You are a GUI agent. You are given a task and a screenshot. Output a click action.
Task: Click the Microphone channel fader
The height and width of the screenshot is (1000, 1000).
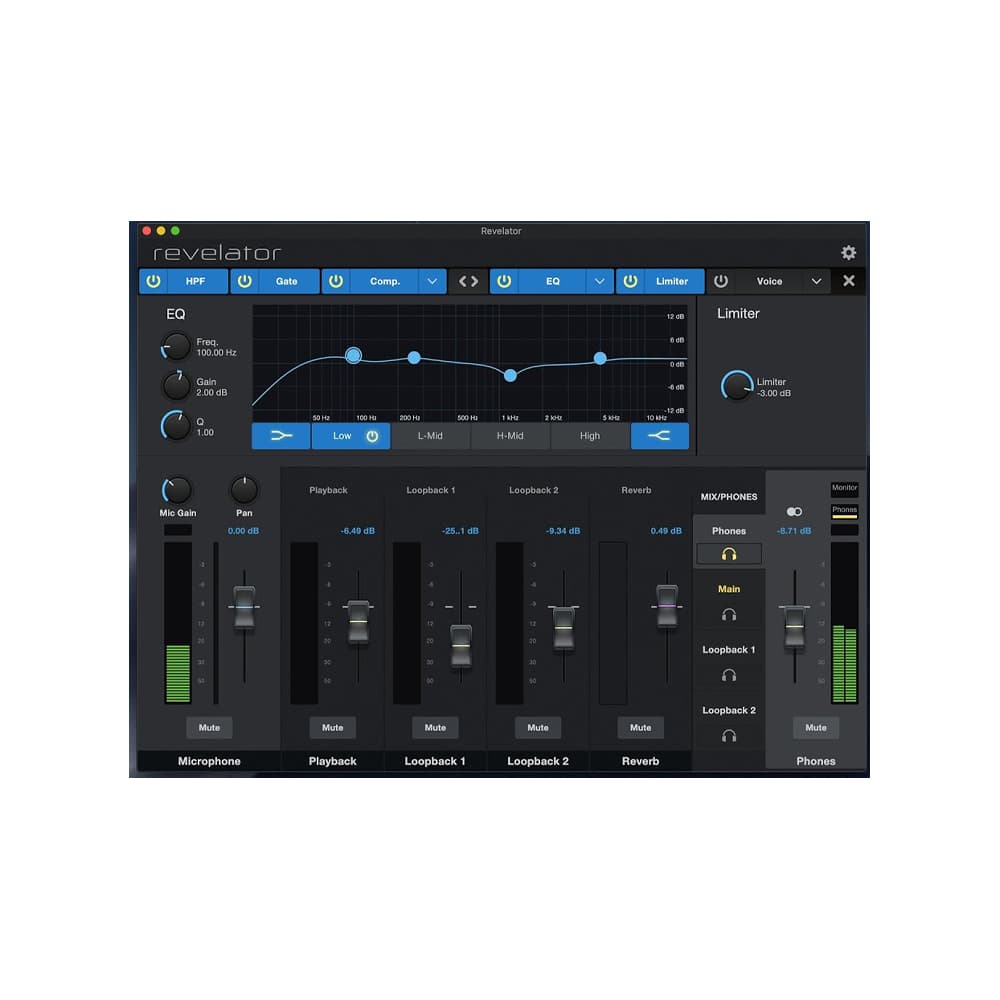point(244,607)
